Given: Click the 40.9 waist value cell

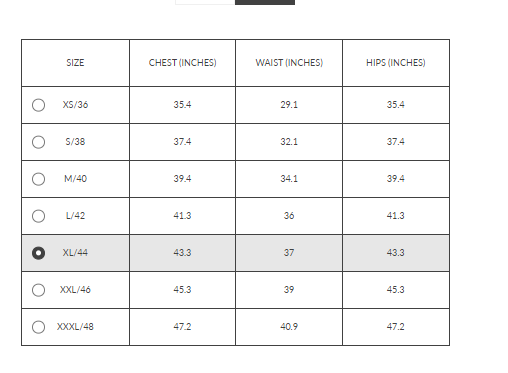Looking at the screenshot, I should click(289, 327).
